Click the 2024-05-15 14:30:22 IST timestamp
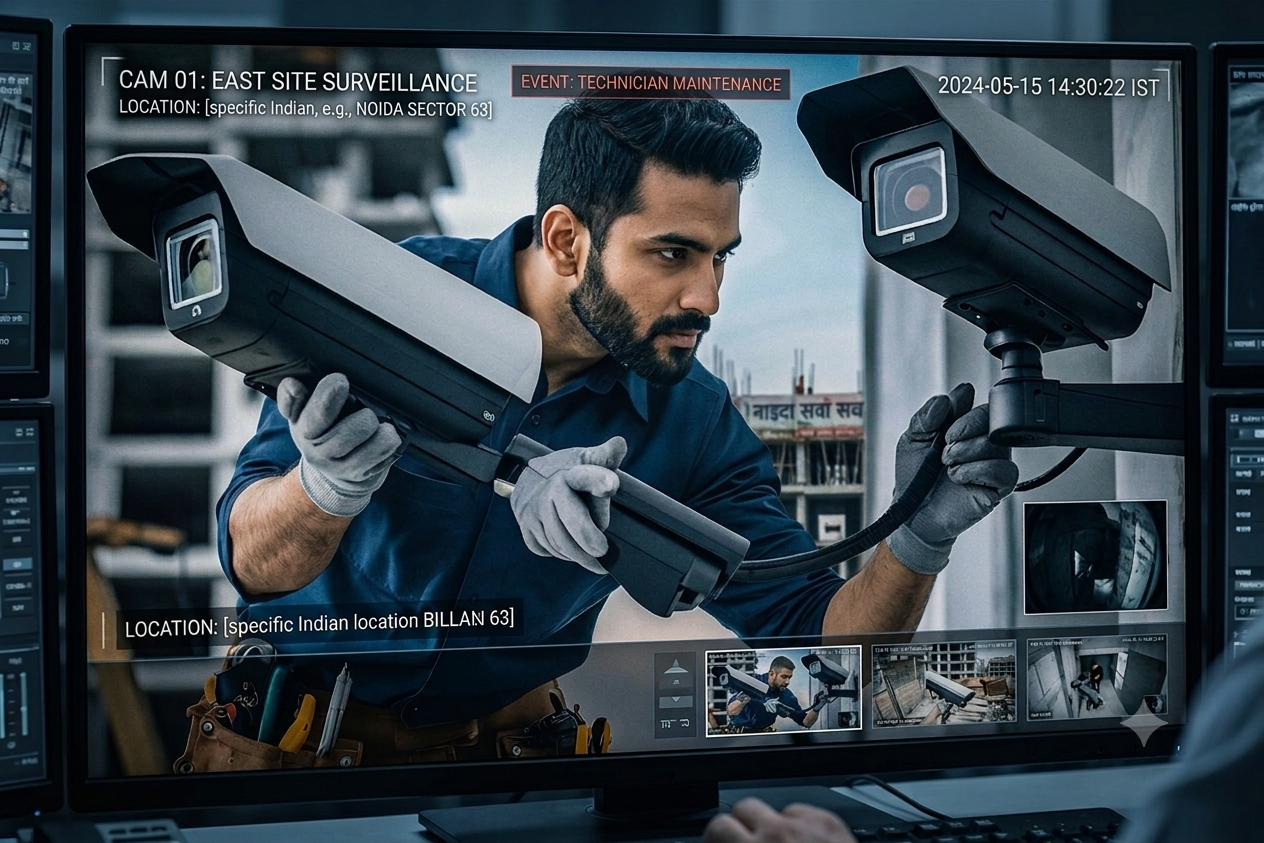This screenshot has height=843, width=1264. pyautogui.click(x=1048, y=86)
